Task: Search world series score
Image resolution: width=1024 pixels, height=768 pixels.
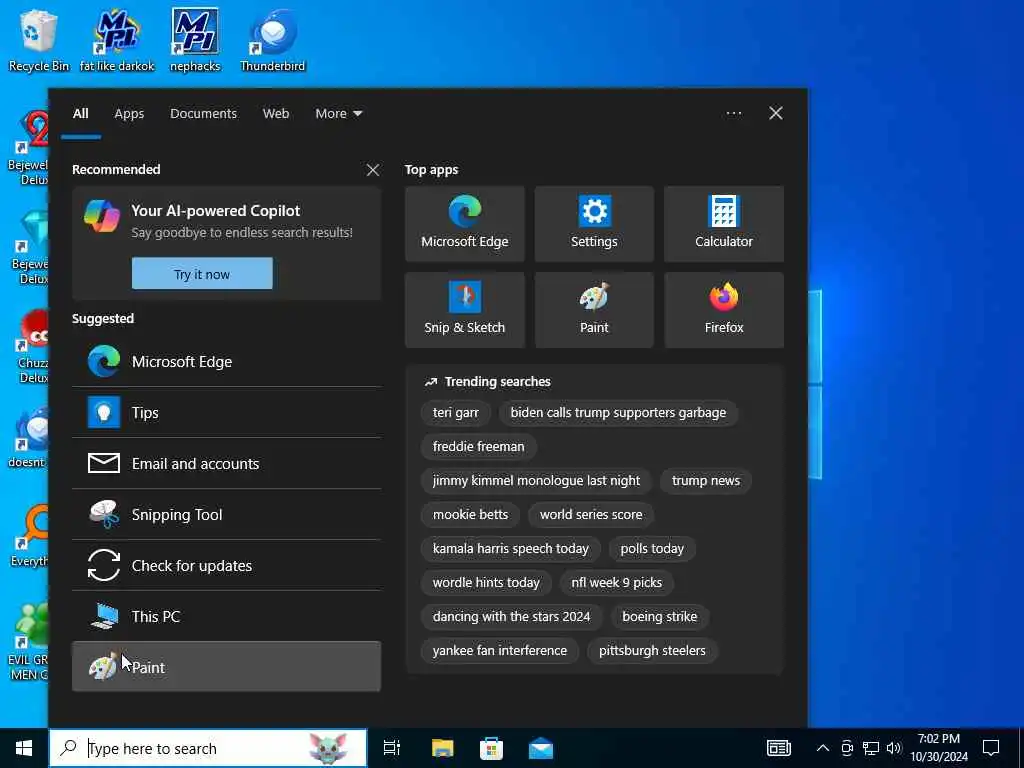Action: (591, 515)
